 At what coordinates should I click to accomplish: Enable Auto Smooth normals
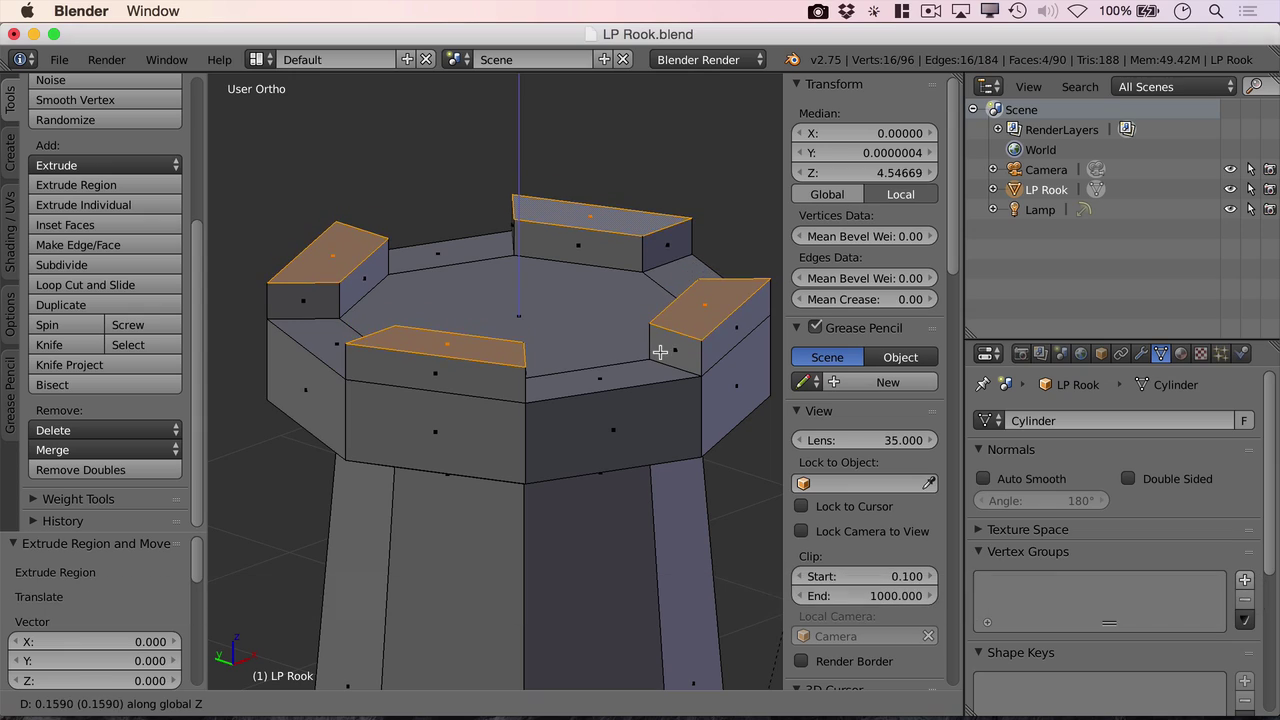click(x=983, y=478)
